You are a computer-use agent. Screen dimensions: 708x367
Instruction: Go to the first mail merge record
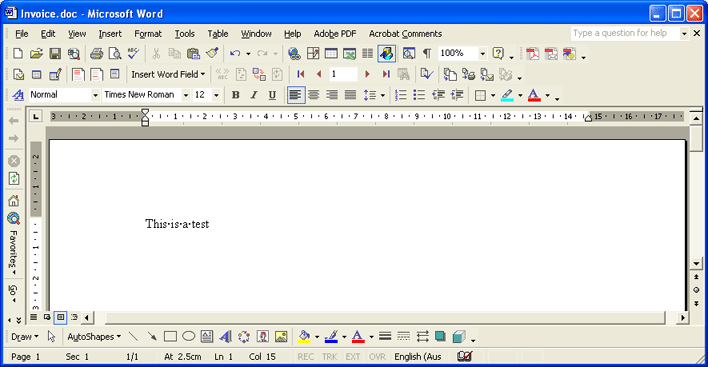tap(301, 74)
